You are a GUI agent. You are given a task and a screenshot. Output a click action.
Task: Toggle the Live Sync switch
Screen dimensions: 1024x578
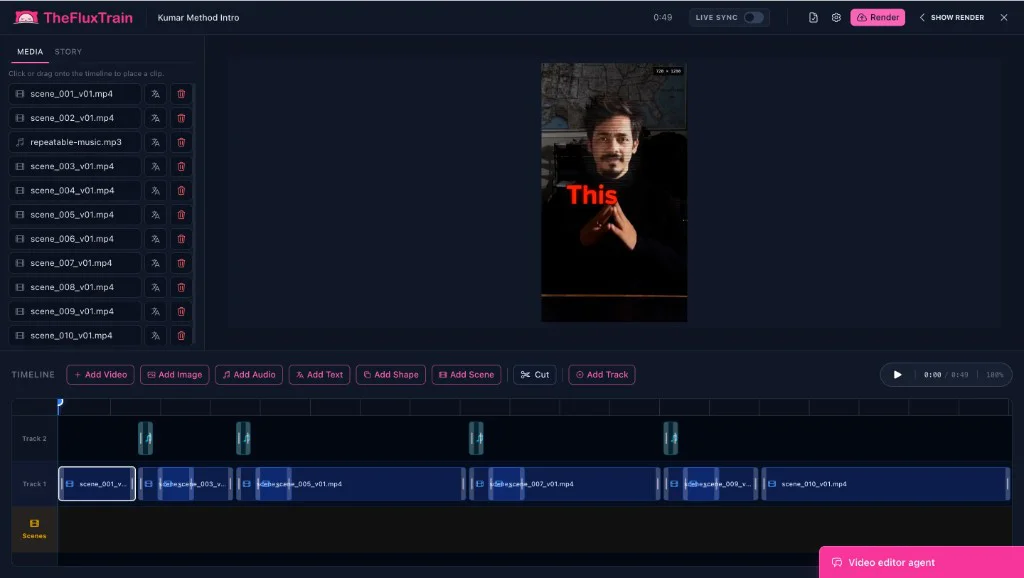[754, 18]
